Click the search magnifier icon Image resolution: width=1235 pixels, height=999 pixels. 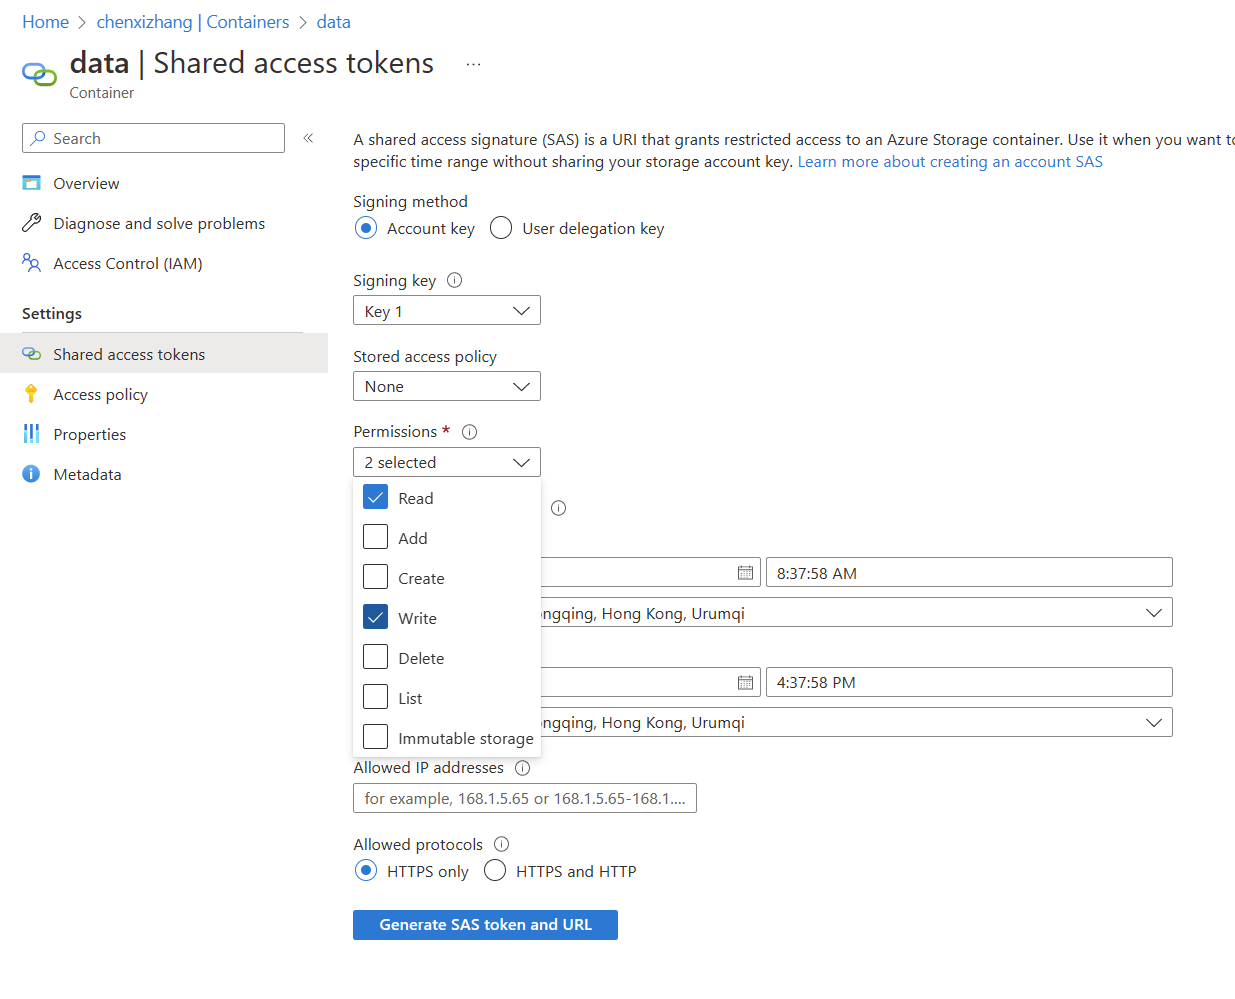pyautogui.click(x=38, y=138)
